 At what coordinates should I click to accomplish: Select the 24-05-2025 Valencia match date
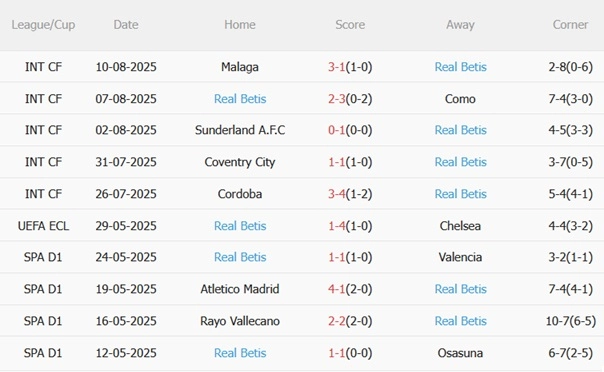point(126,257)
